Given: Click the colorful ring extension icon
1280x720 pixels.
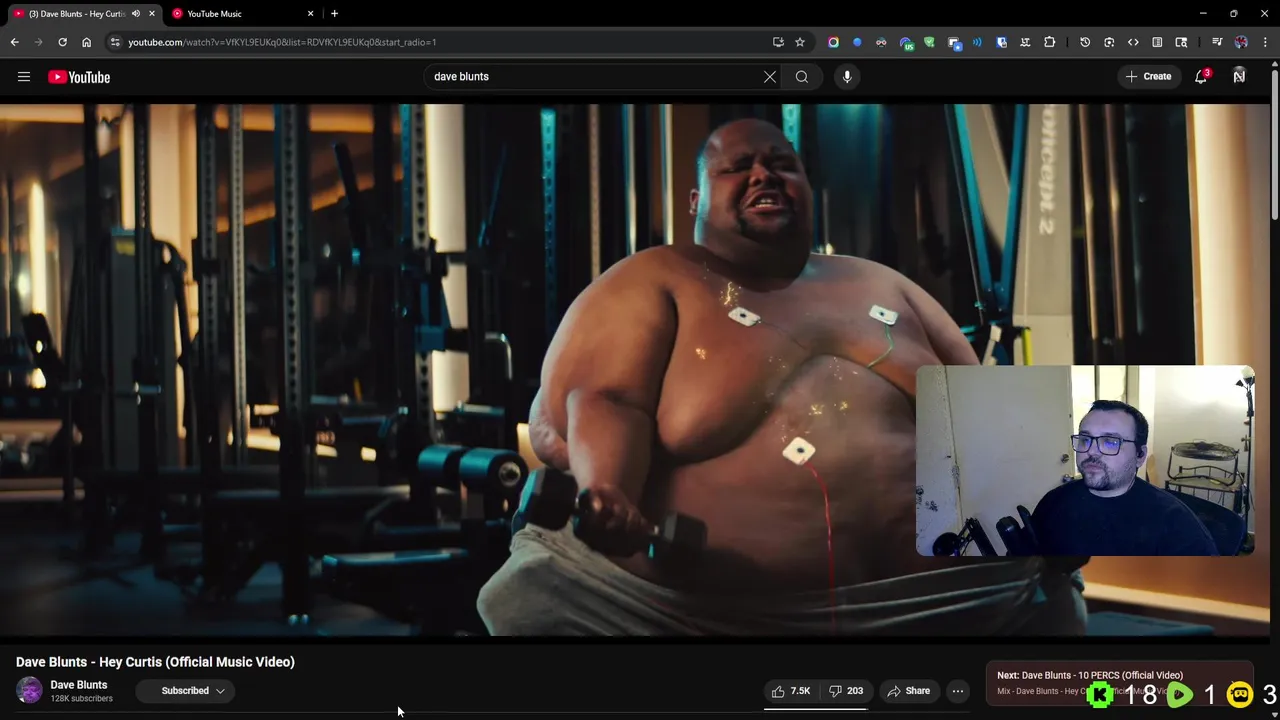Looking at the screenshot, I should point(833,42).
